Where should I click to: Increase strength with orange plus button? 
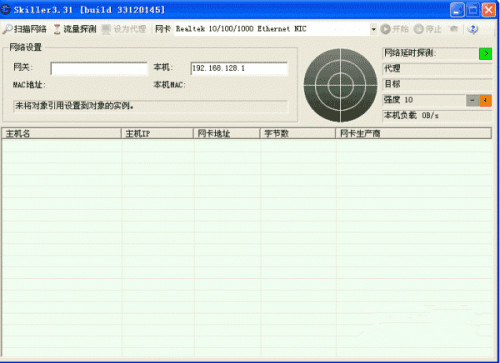click(485, 100)
